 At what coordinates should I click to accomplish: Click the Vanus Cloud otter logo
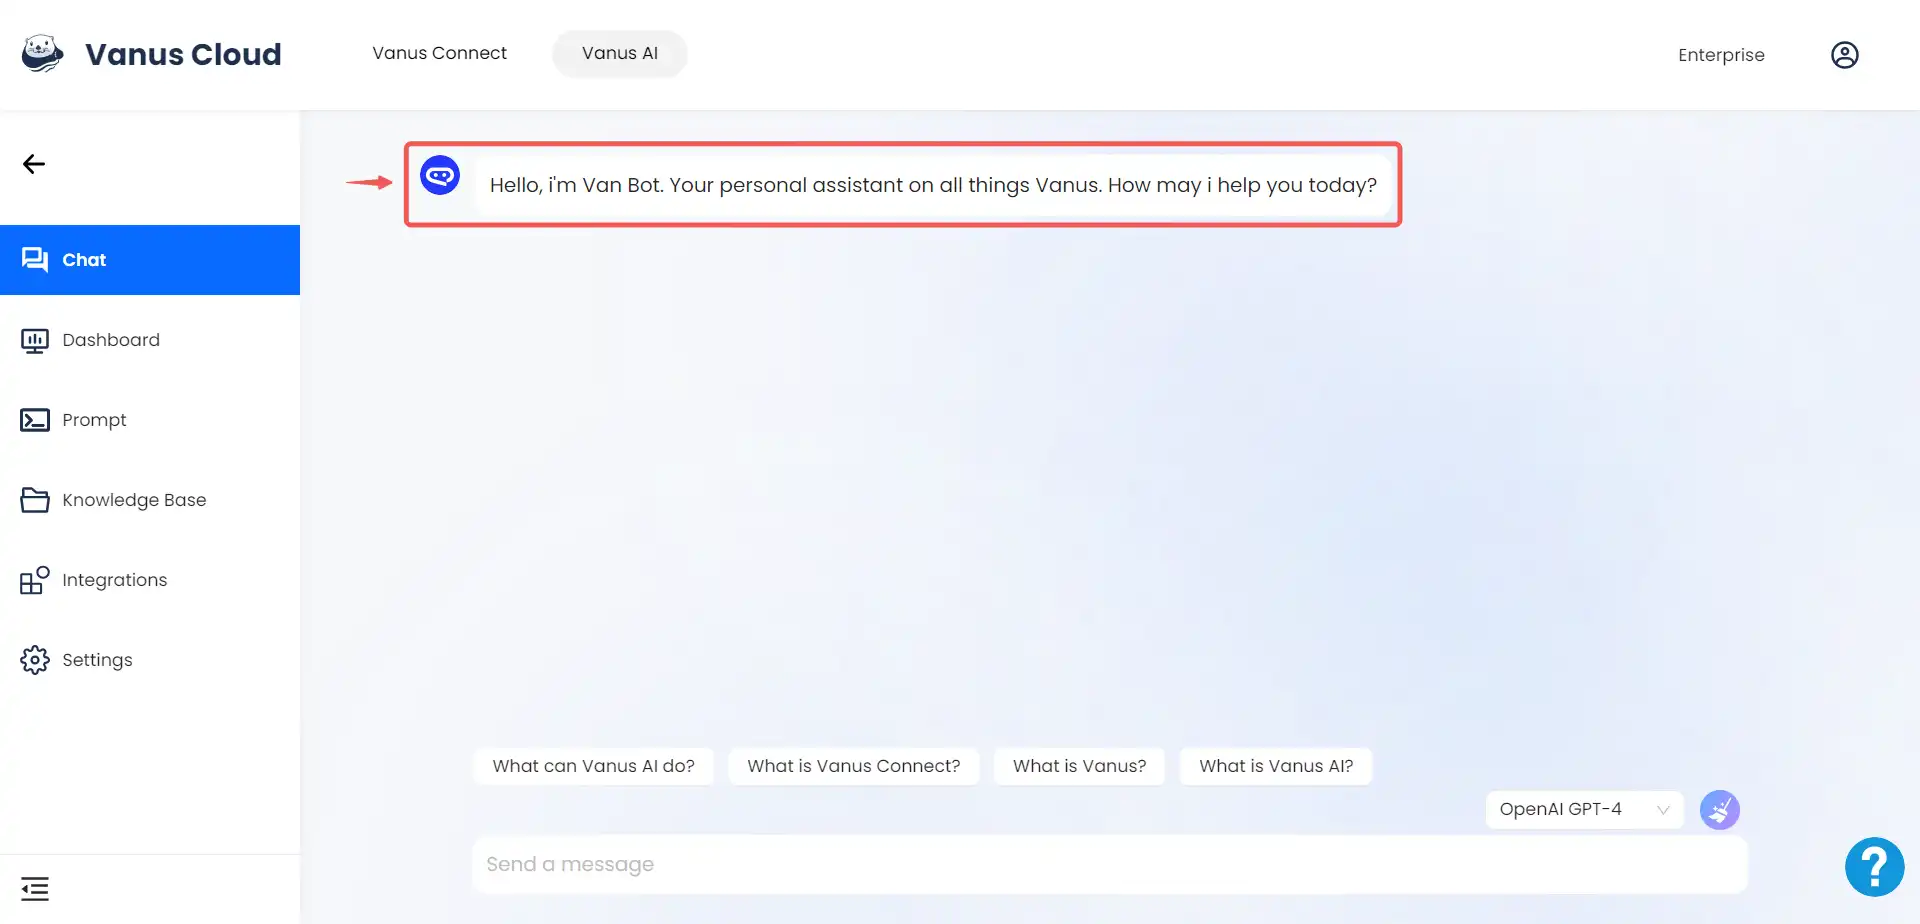43,54
